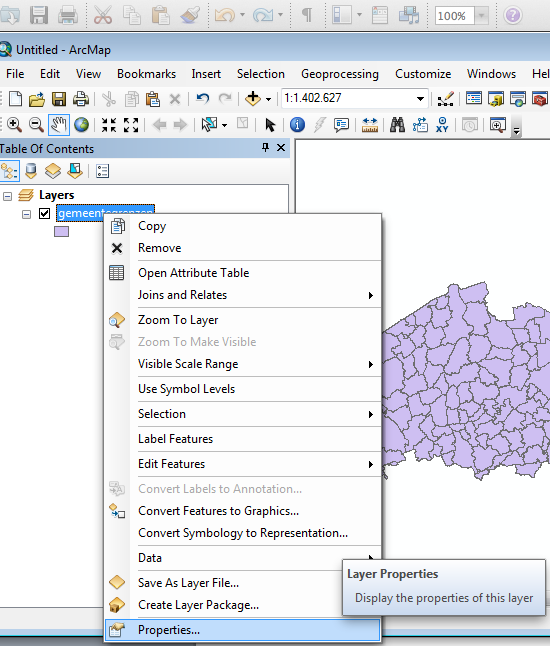Select the Zoom Out tool
This screenshot has width=550, height=646.
[36, 124]
